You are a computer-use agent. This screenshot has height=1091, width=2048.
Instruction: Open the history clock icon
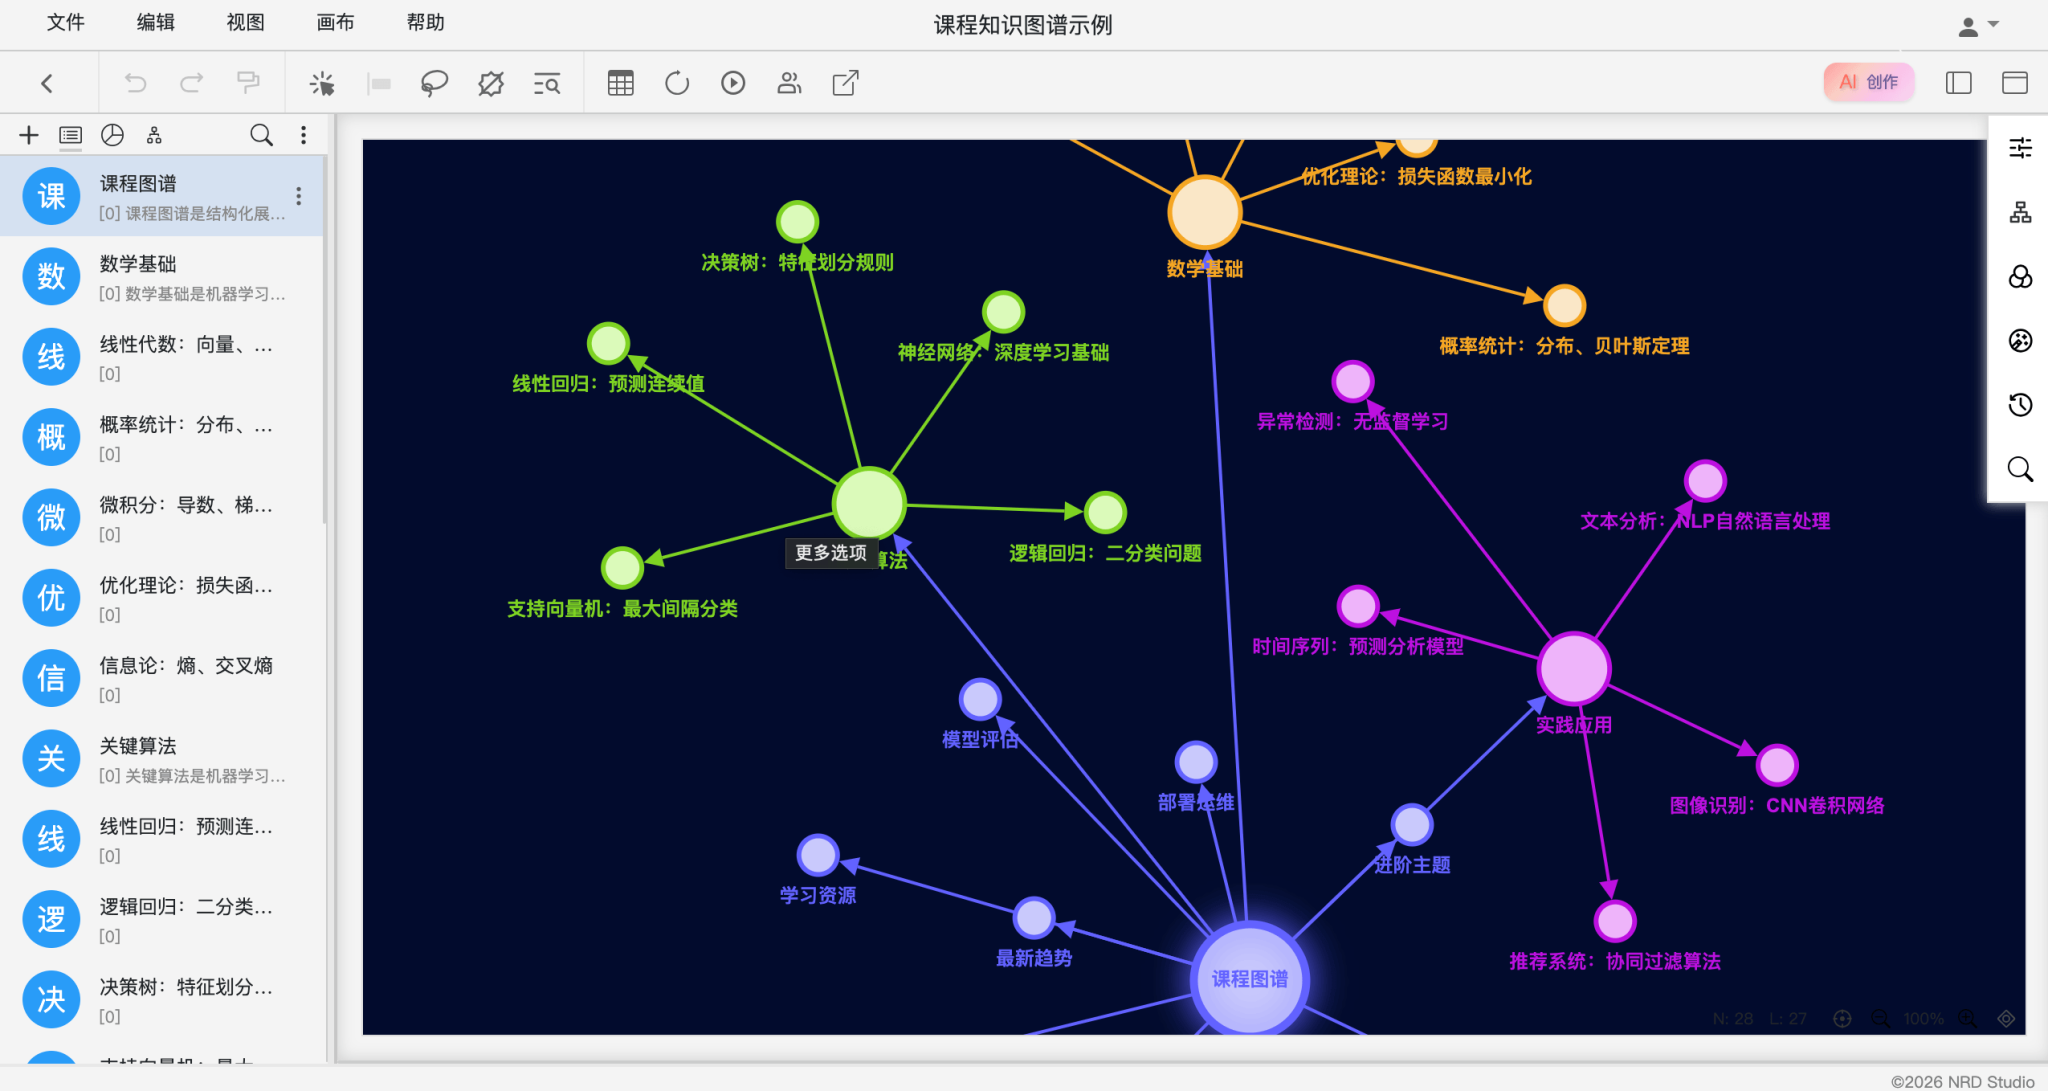coord(2020,405)
